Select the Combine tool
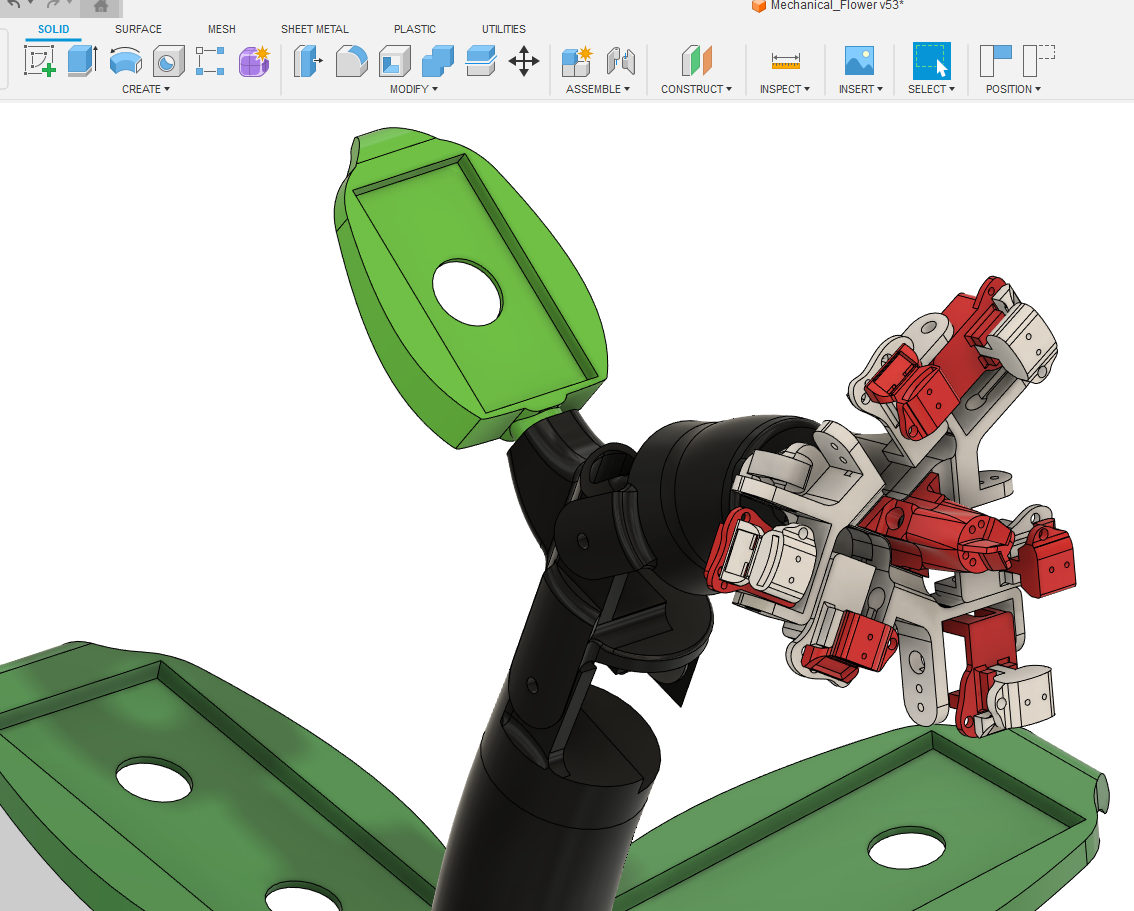 (x=438, y=61)
